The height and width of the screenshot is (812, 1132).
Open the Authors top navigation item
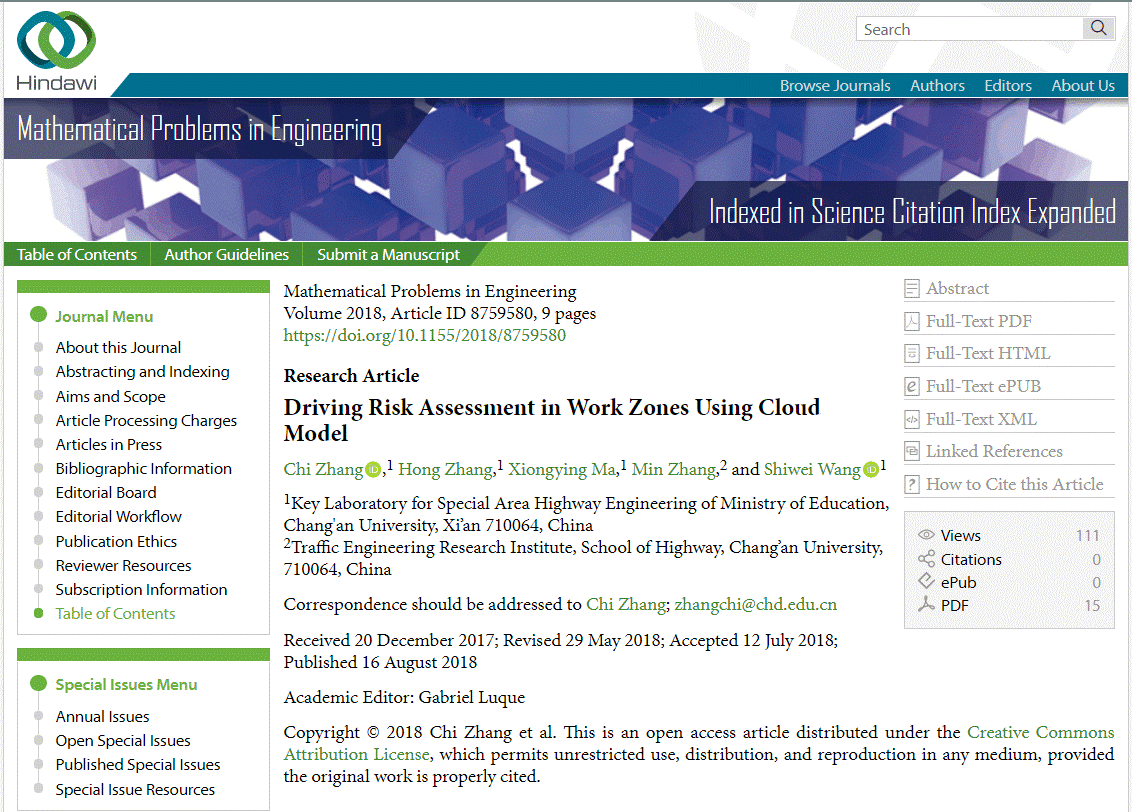[937, 85]
